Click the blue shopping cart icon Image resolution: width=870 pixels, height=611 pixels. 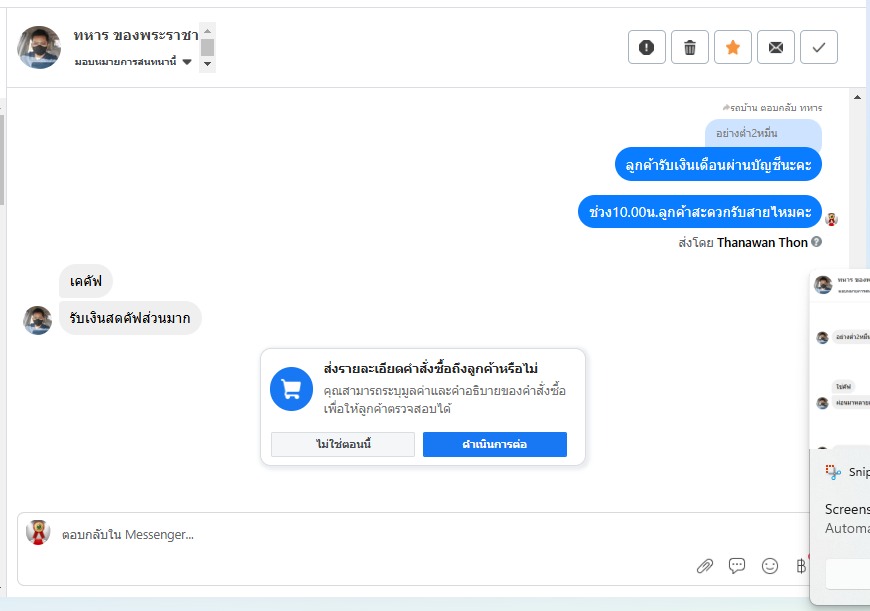[x=291, y=389]
